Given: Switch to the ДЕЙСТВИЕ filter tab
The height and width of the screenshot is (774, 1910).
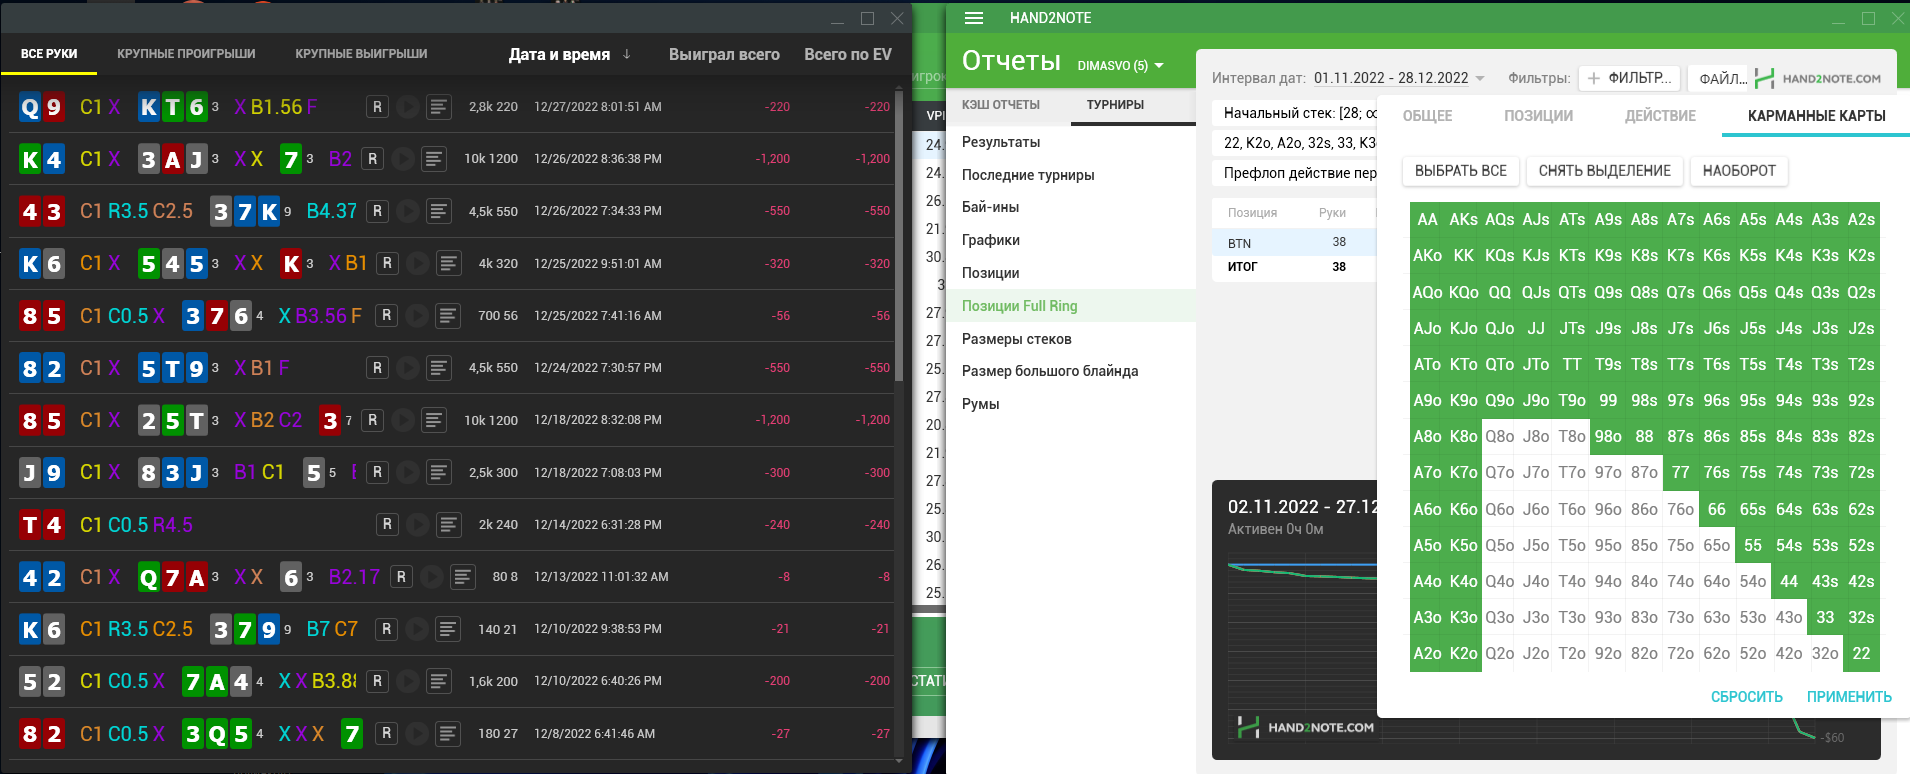Looking at the screenshot, I should (1660, 116).
